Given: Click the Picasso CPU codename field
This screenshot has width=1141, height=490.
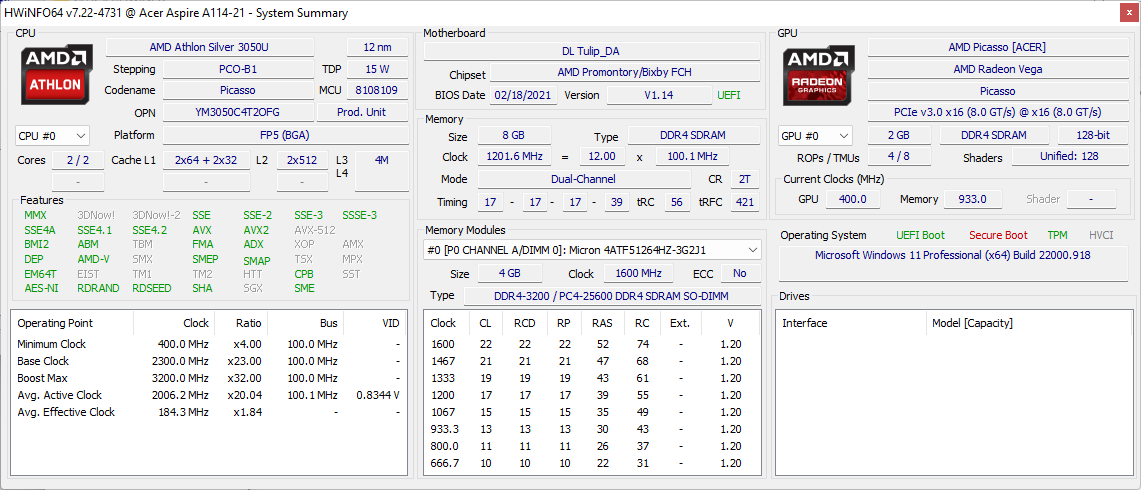Looking at the screenshot, I should [237, 90].
